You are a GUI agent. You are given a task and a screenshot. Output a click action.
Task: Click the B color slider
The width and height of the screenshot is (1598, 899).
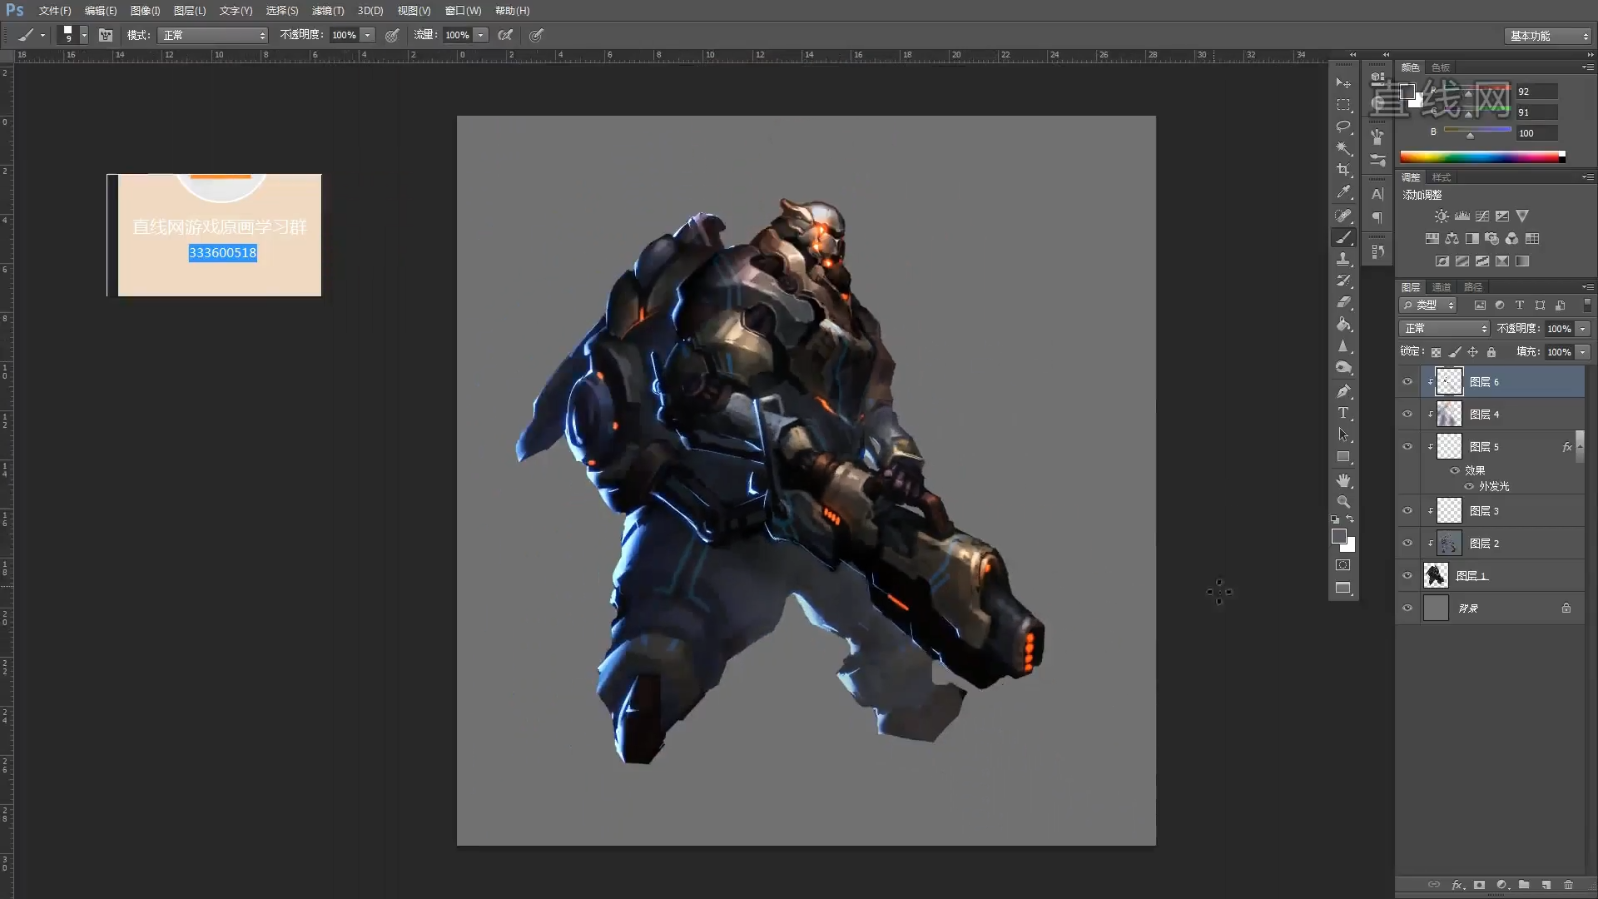click(1478, 131)
